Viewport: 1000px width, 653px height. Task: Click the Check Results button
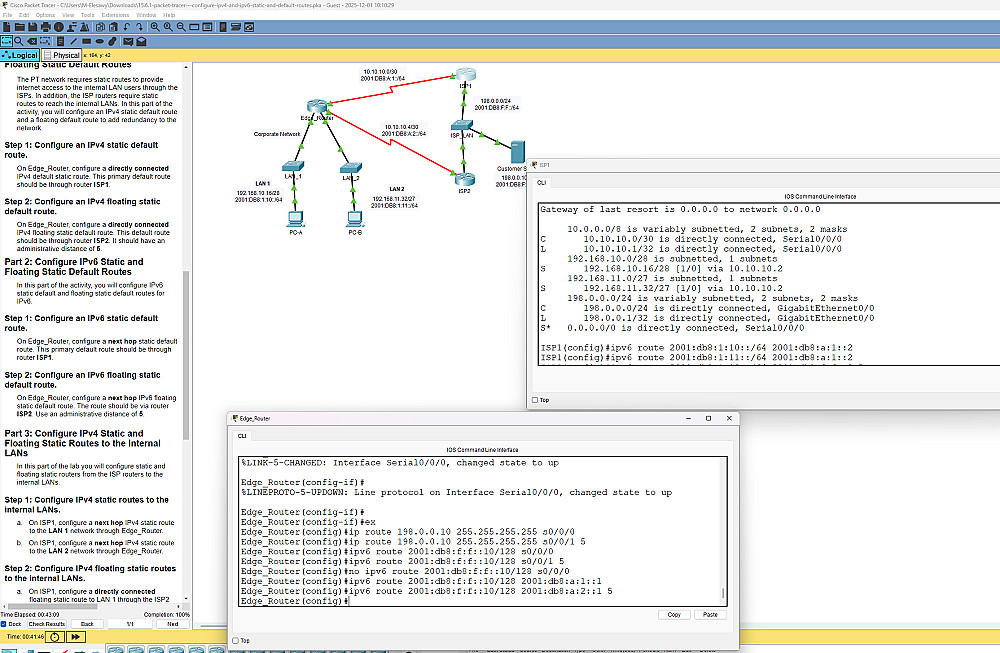click(x=47, y=624)
